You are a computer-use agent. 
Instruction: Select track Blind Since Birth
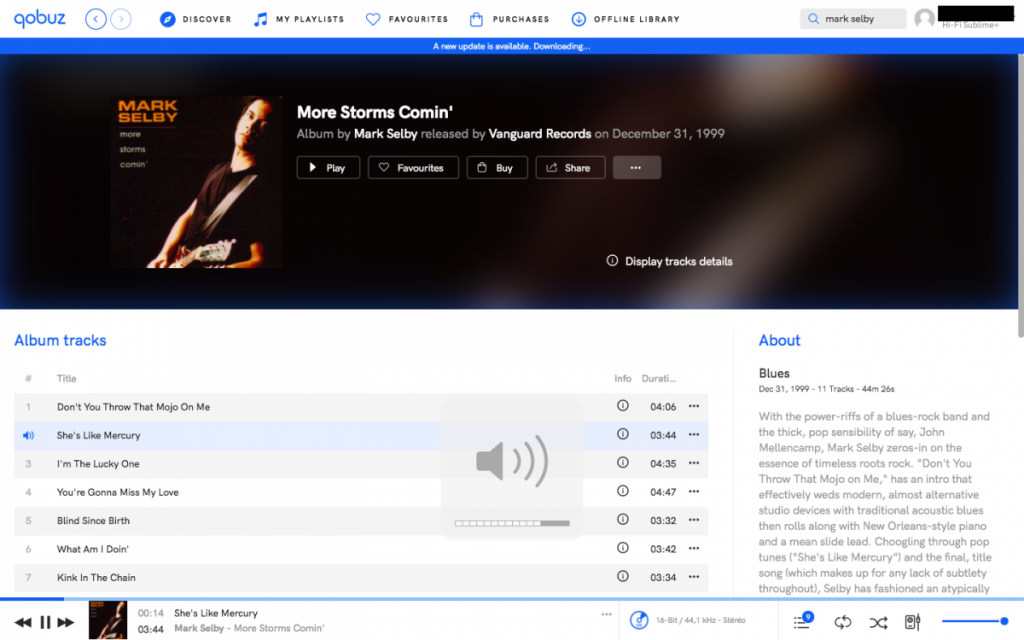coord(360,520)
